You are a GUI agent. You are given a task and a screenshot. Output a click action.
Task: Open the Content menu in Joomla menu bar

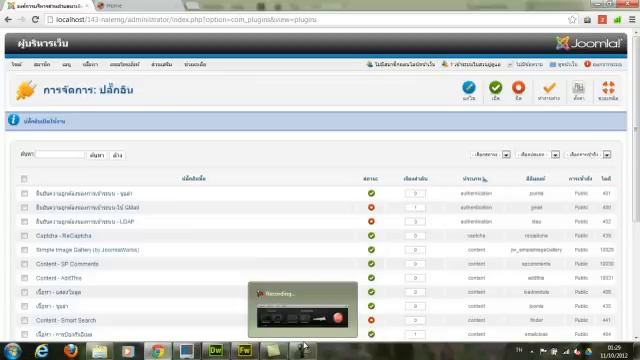click(x=90, y=64)
